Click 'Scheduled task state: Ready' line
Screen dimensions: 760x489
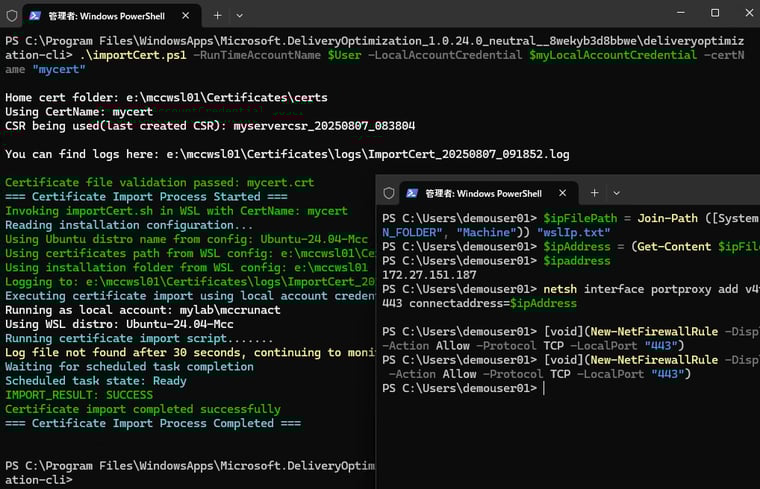pos(96,380)
